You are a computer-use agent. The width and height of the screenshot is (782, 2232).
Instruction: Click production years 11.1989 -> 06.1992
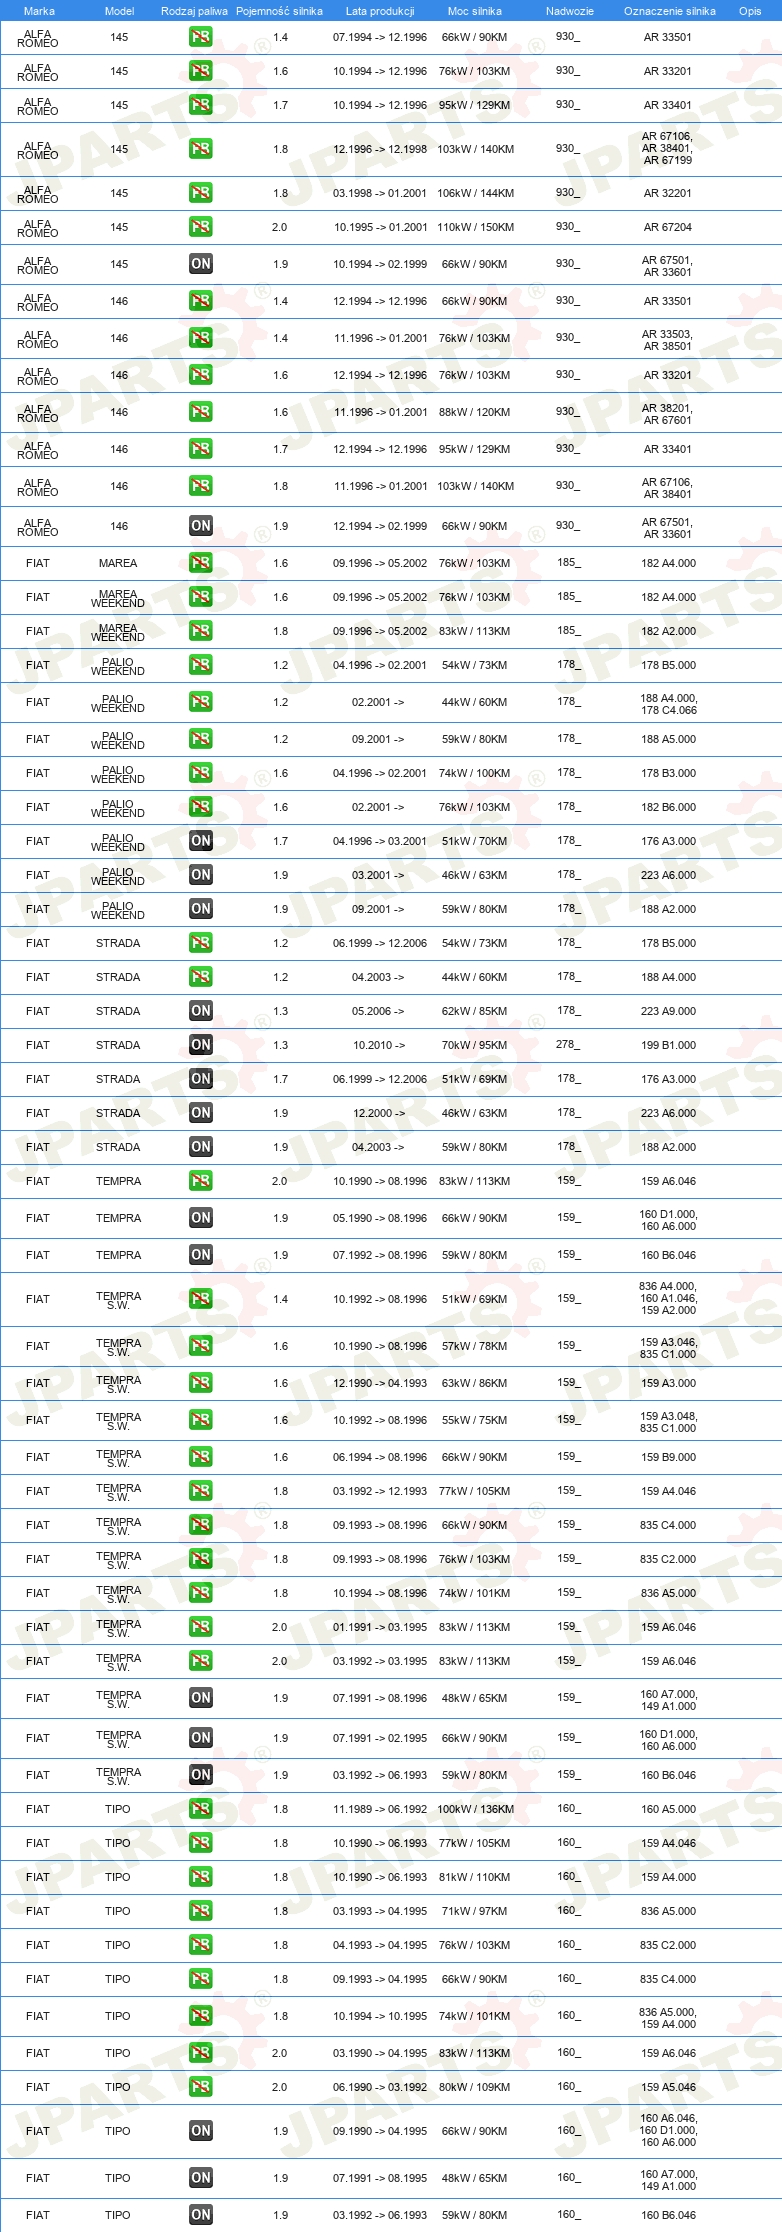(380, 1809)
